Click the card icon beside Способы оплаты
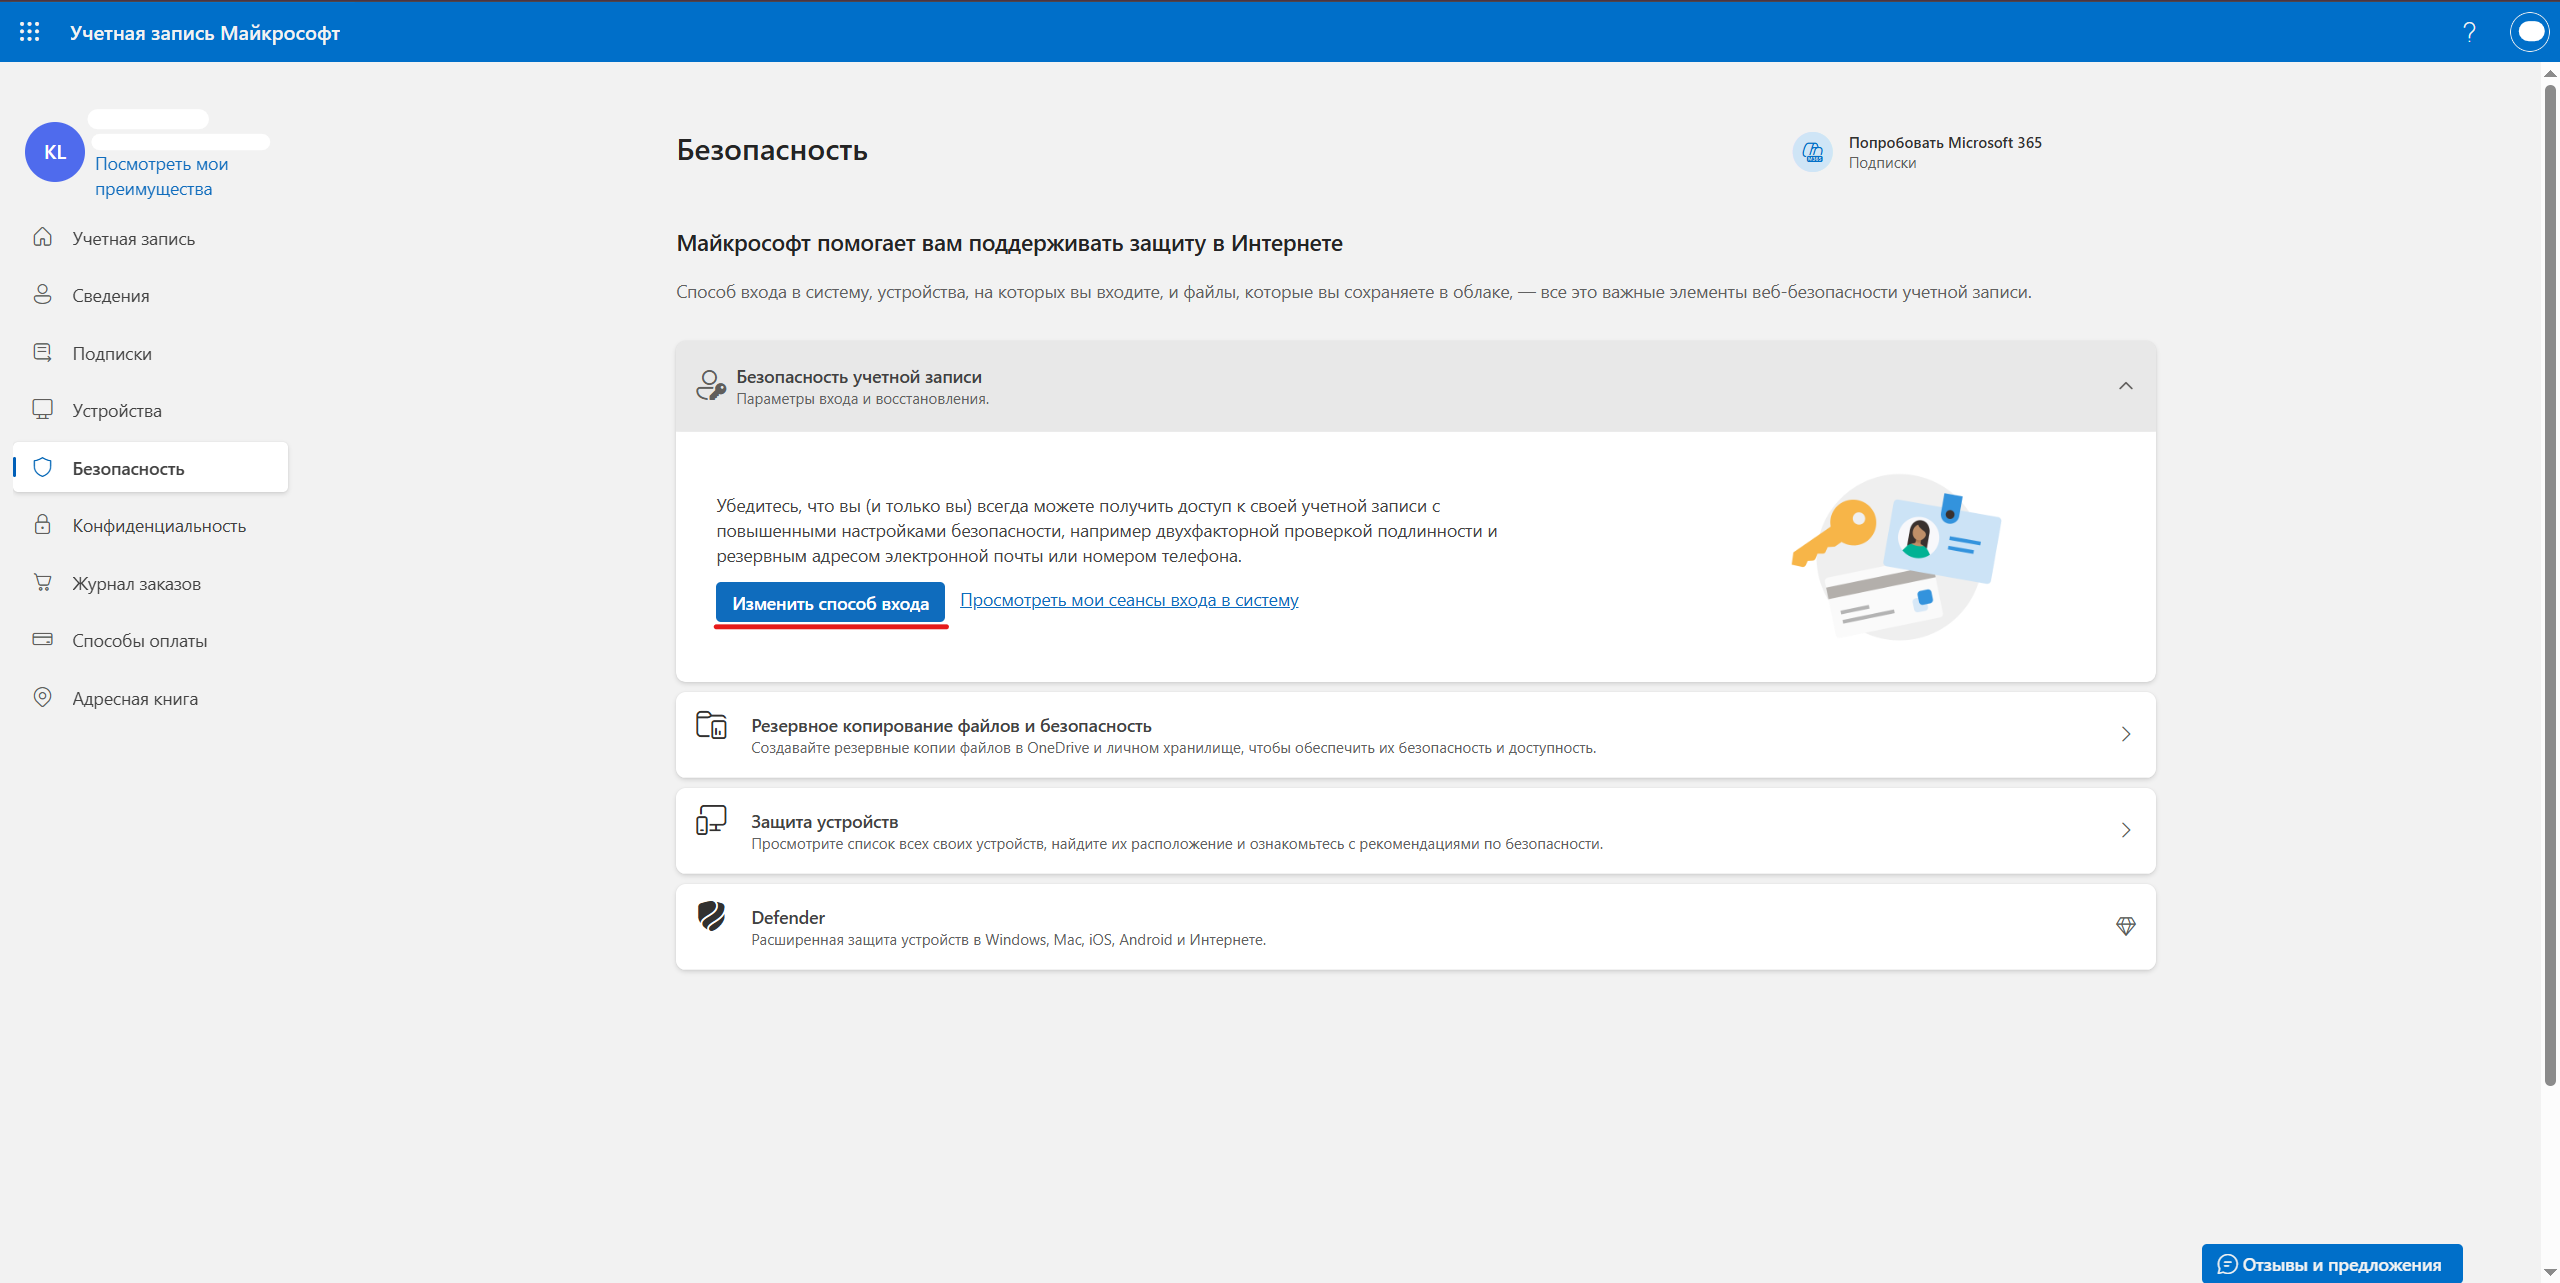Screen dimensions: 2560x1283 coord(42,640)
